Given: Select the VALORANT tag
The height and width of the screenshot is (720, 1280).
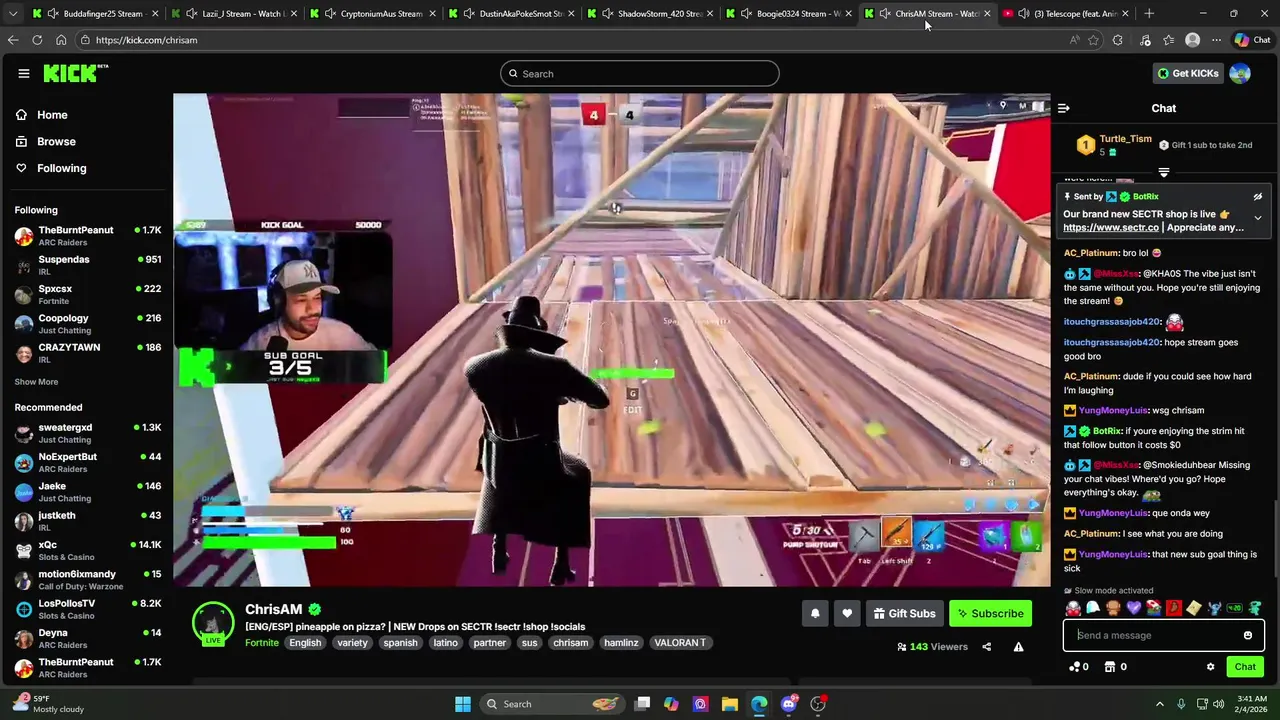Looking at the screenshot, I should (x=680, y=643).
